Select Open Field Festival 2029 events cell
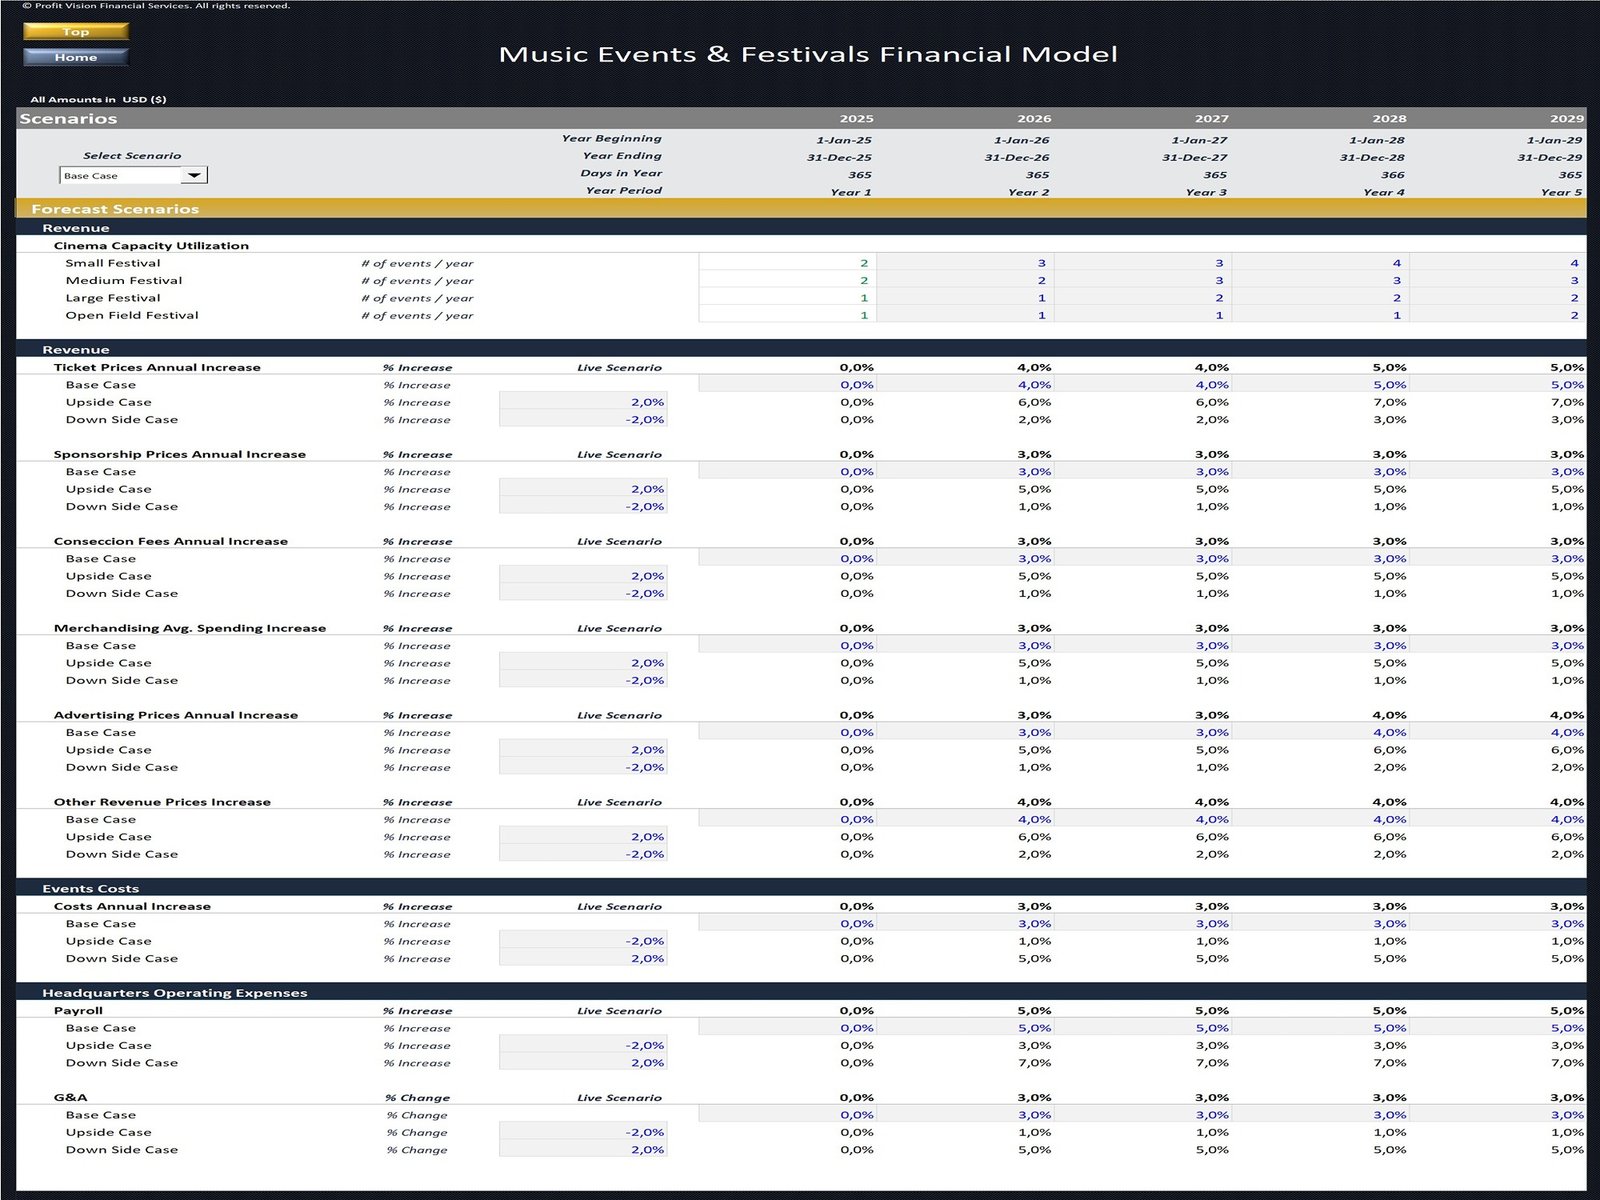Viewport: 1600px width, 1200px height. pos(1497,315)
